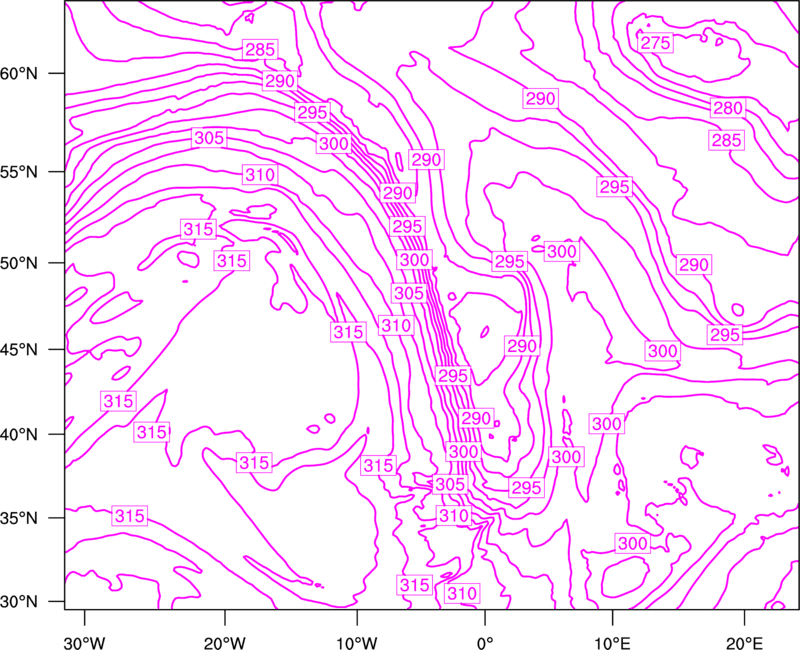Screen dimensions: 800x650
Task: Click the 40°N latitude axis label
Action: 19,434
